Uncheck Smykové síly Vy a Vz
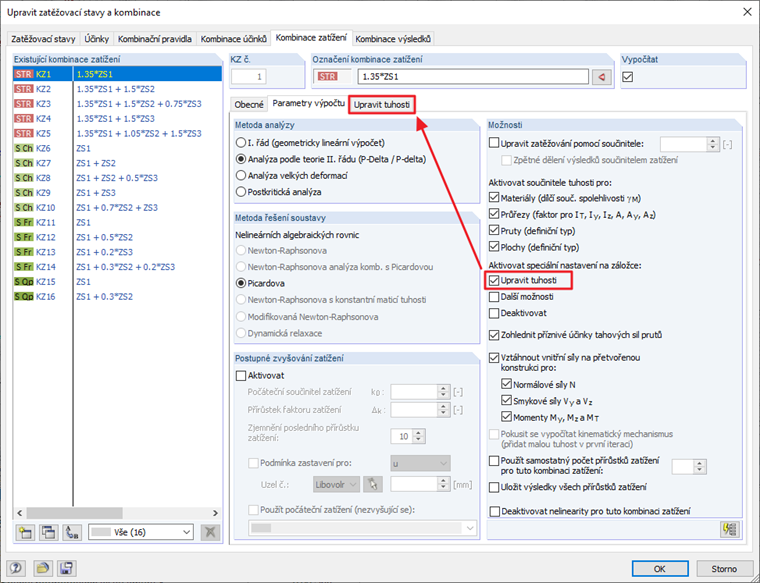This screenshot has width=760, height=583. [x=507, y=401]
